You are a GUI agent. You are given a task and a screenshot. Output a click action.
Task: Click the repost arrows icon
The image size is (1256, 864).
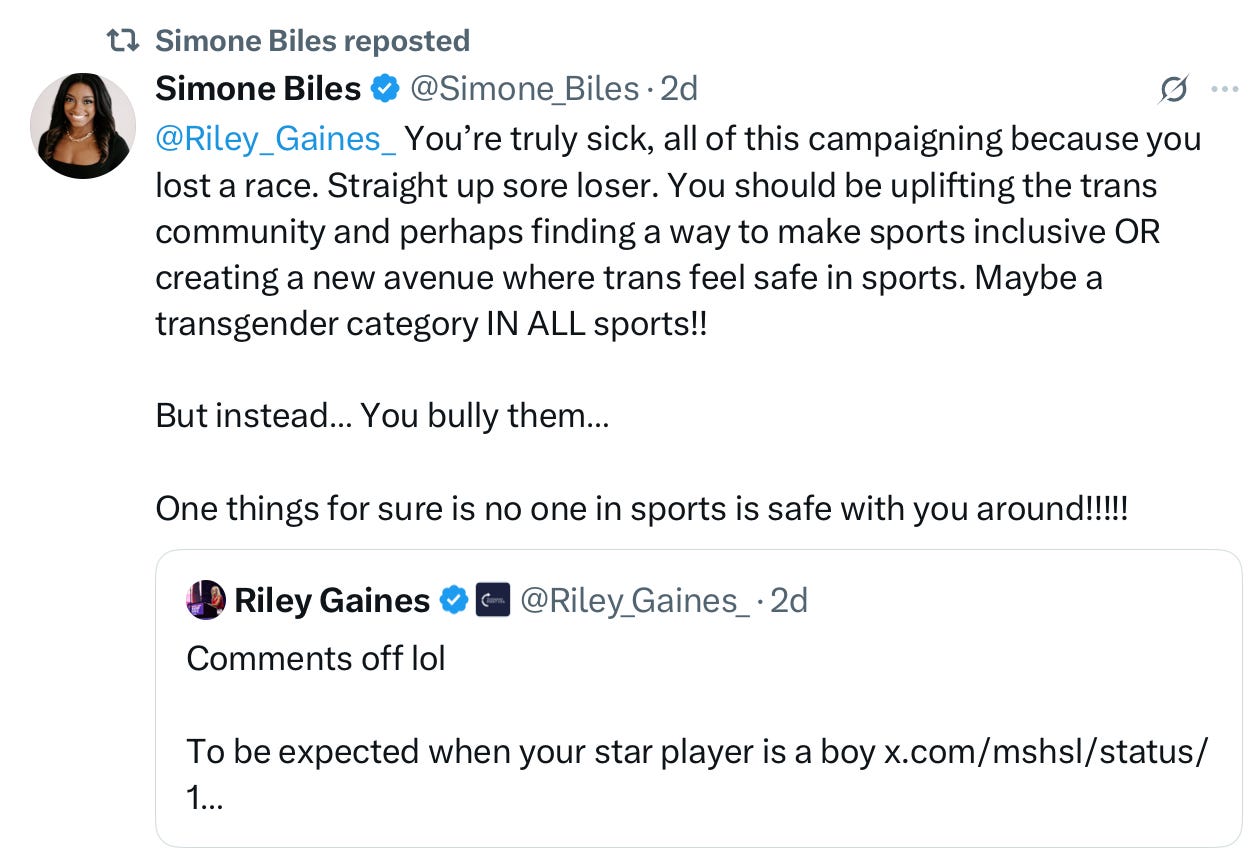[122, 41]
